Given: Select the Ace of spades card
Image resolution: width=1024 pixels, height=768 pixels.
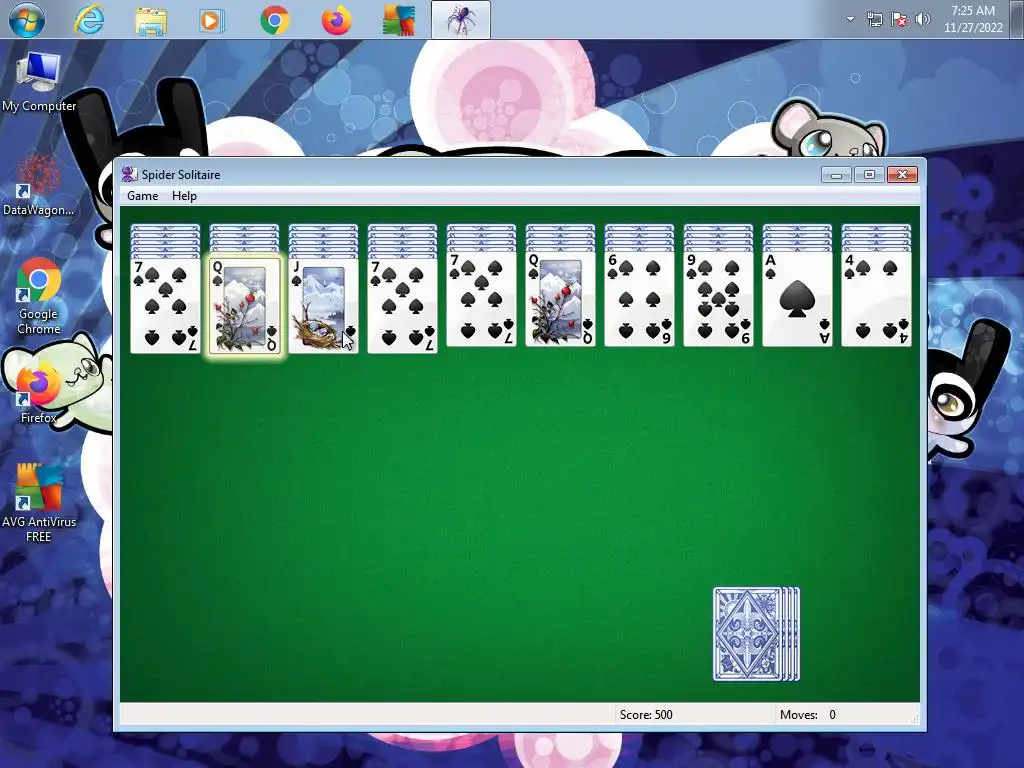Looking at the screenshot, I should [x=797, y=299].
